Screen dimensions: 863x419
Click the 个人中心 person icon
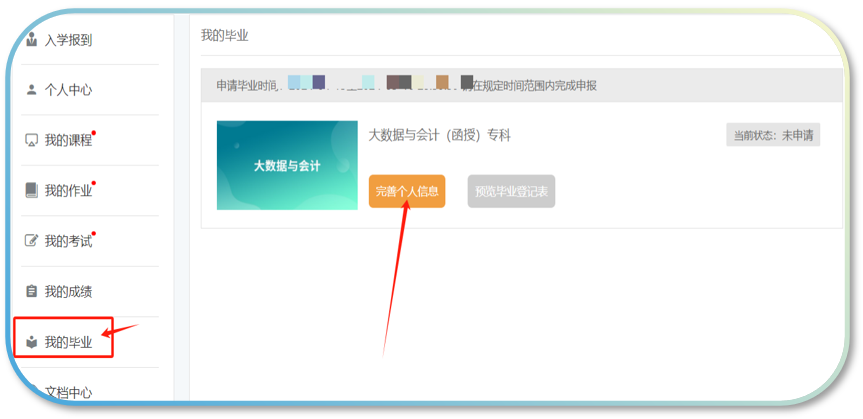pos(31,90)
